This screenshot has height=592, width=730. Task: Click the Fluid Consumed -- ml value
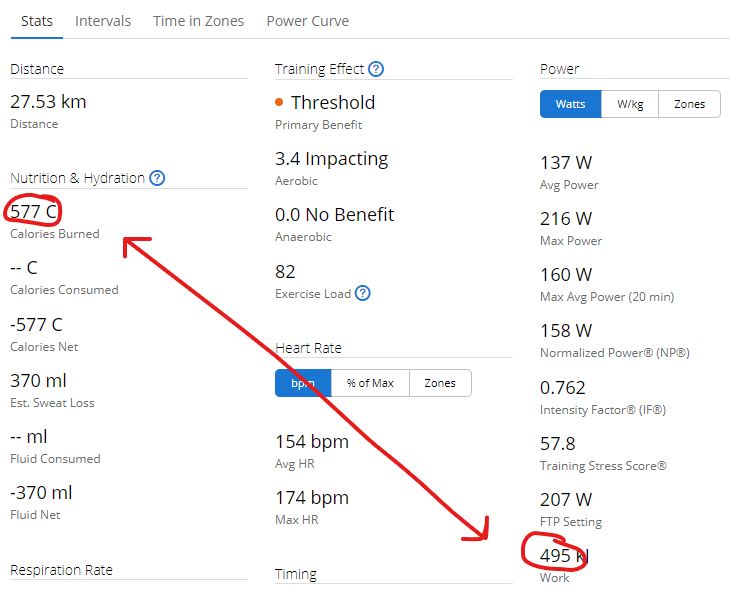(29, 437)
